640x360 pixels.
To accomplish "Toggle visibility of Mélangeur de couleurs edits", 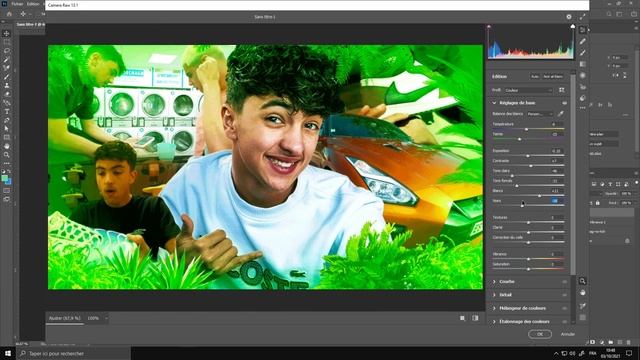I will (564, 308).
